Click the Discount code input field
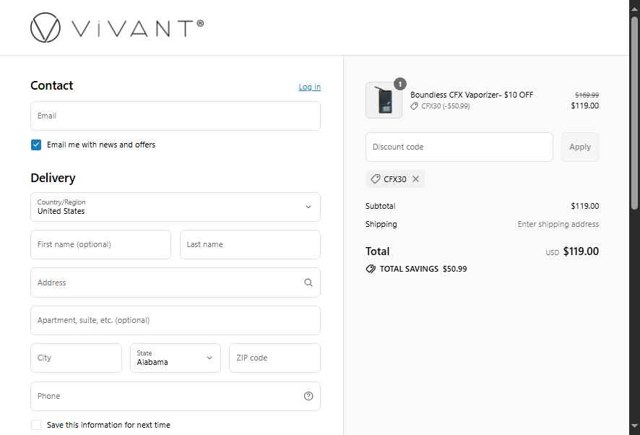Viewport: 640px width, 435px height. point(459,147)
